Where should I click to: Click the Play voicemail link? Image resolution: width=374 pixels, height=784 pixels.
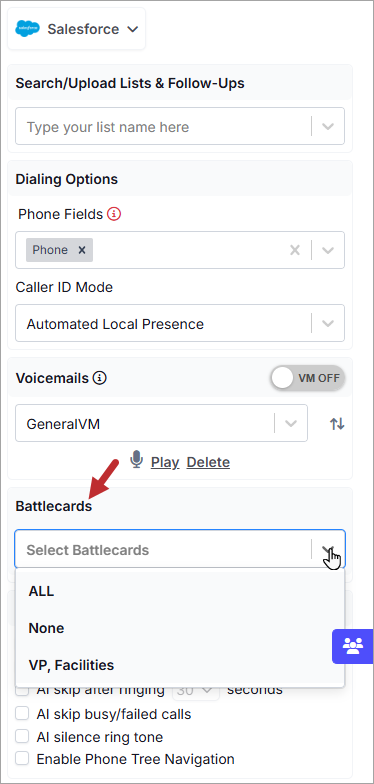[x=165, y=462]
